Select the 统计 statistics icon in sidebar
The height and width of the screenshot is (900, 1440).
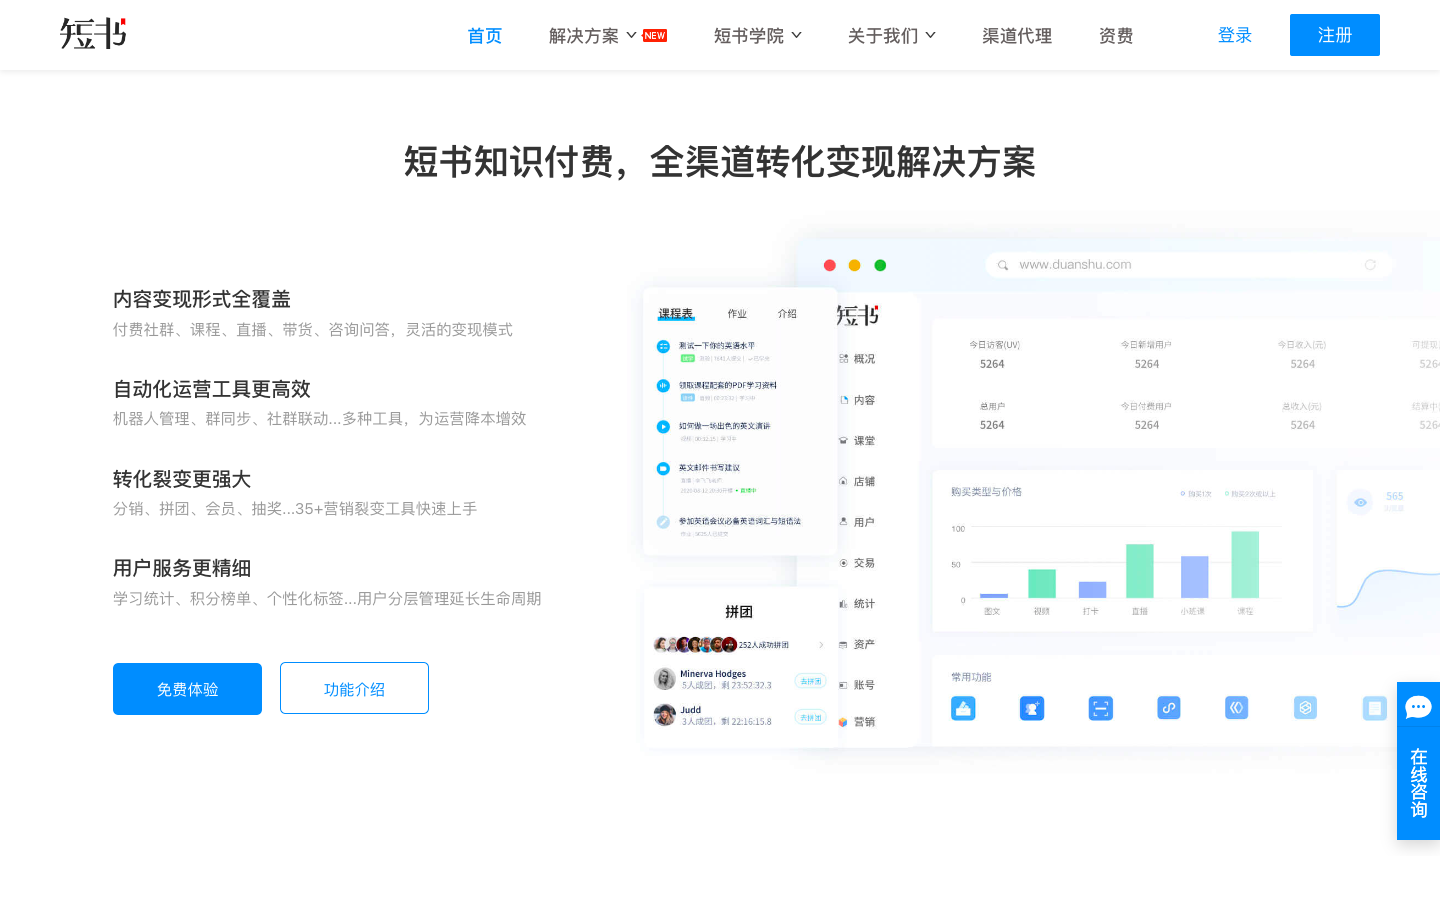(x=845, y=602)
